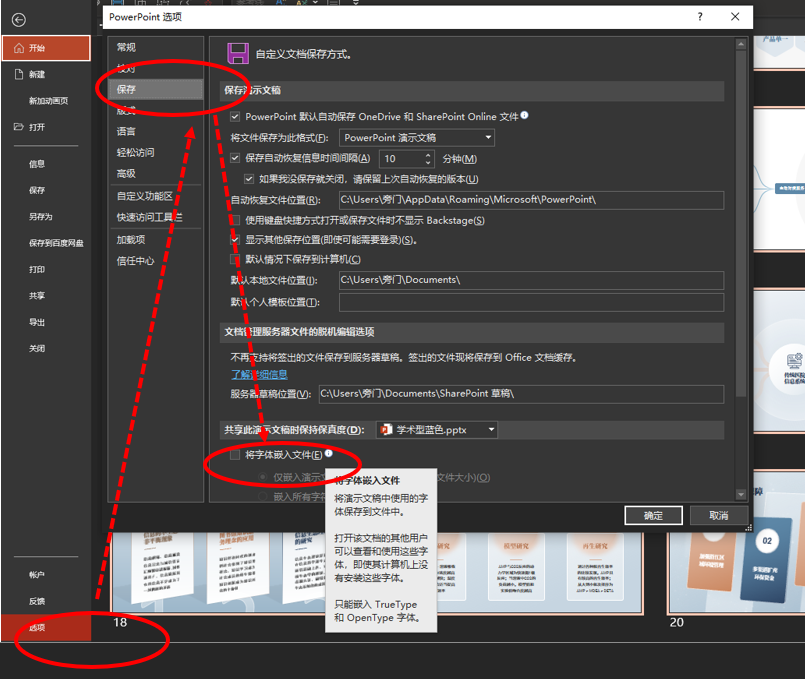Viewport: 805px width, 679px height.
Task: Click the new document icon beside 新建
Action: [19, 74]
